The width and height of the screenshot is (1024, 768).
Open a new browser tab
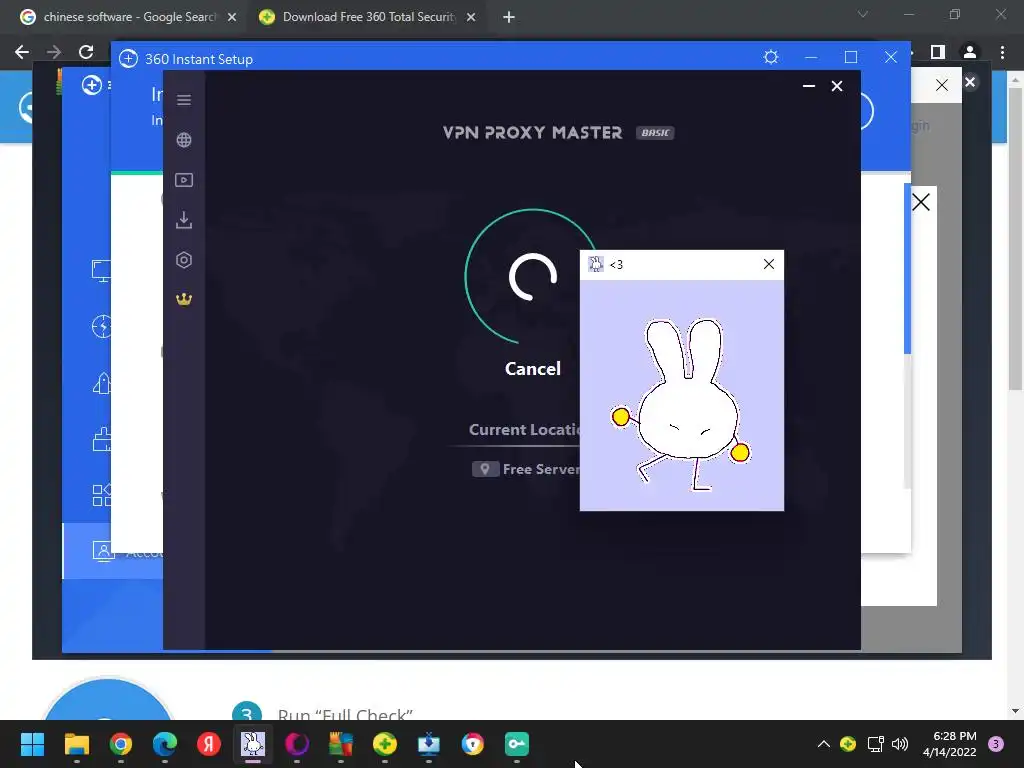pos(509,17)
